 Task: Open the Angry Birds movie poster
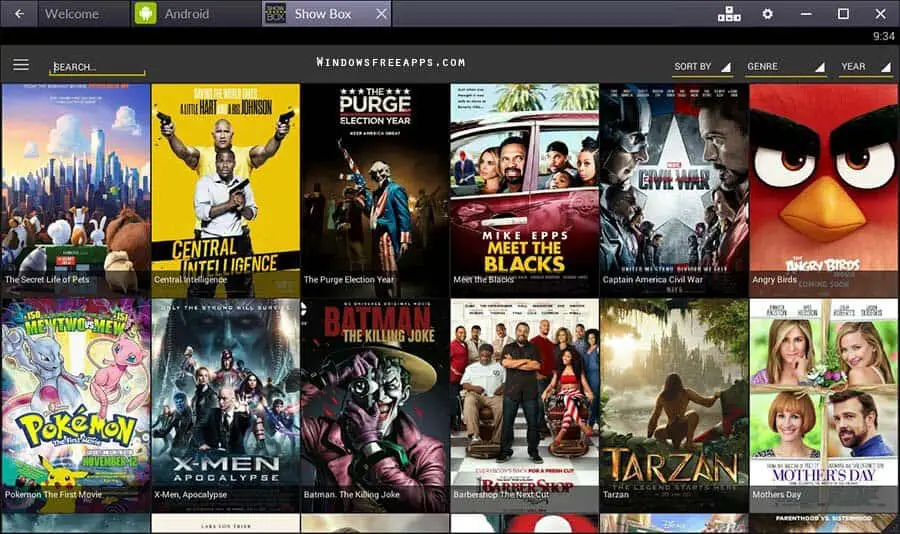[824, 190]
